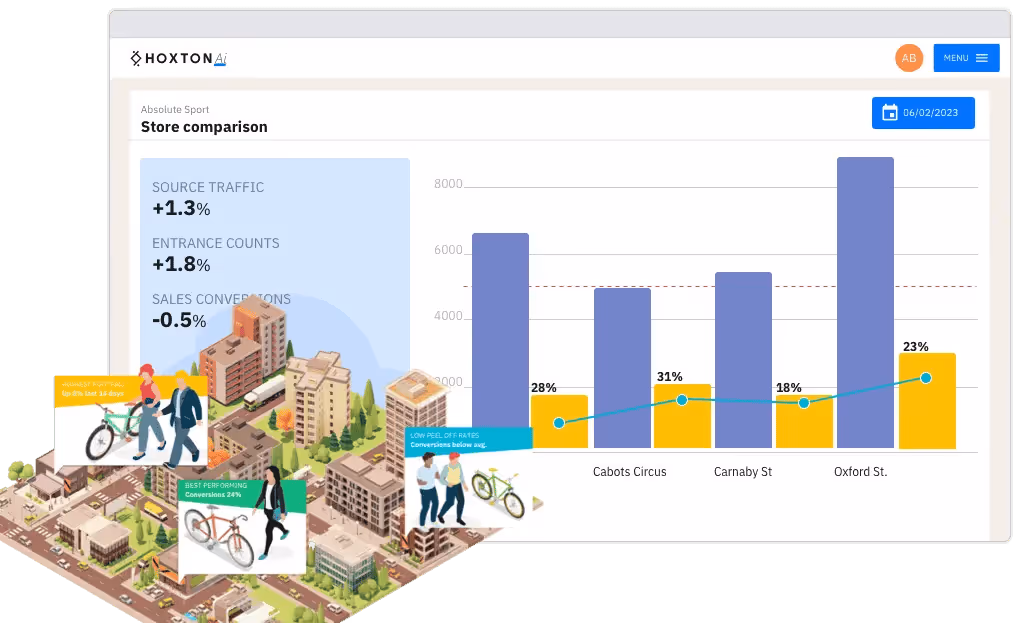Click the purple Carnaby St bar

point(743,360)
